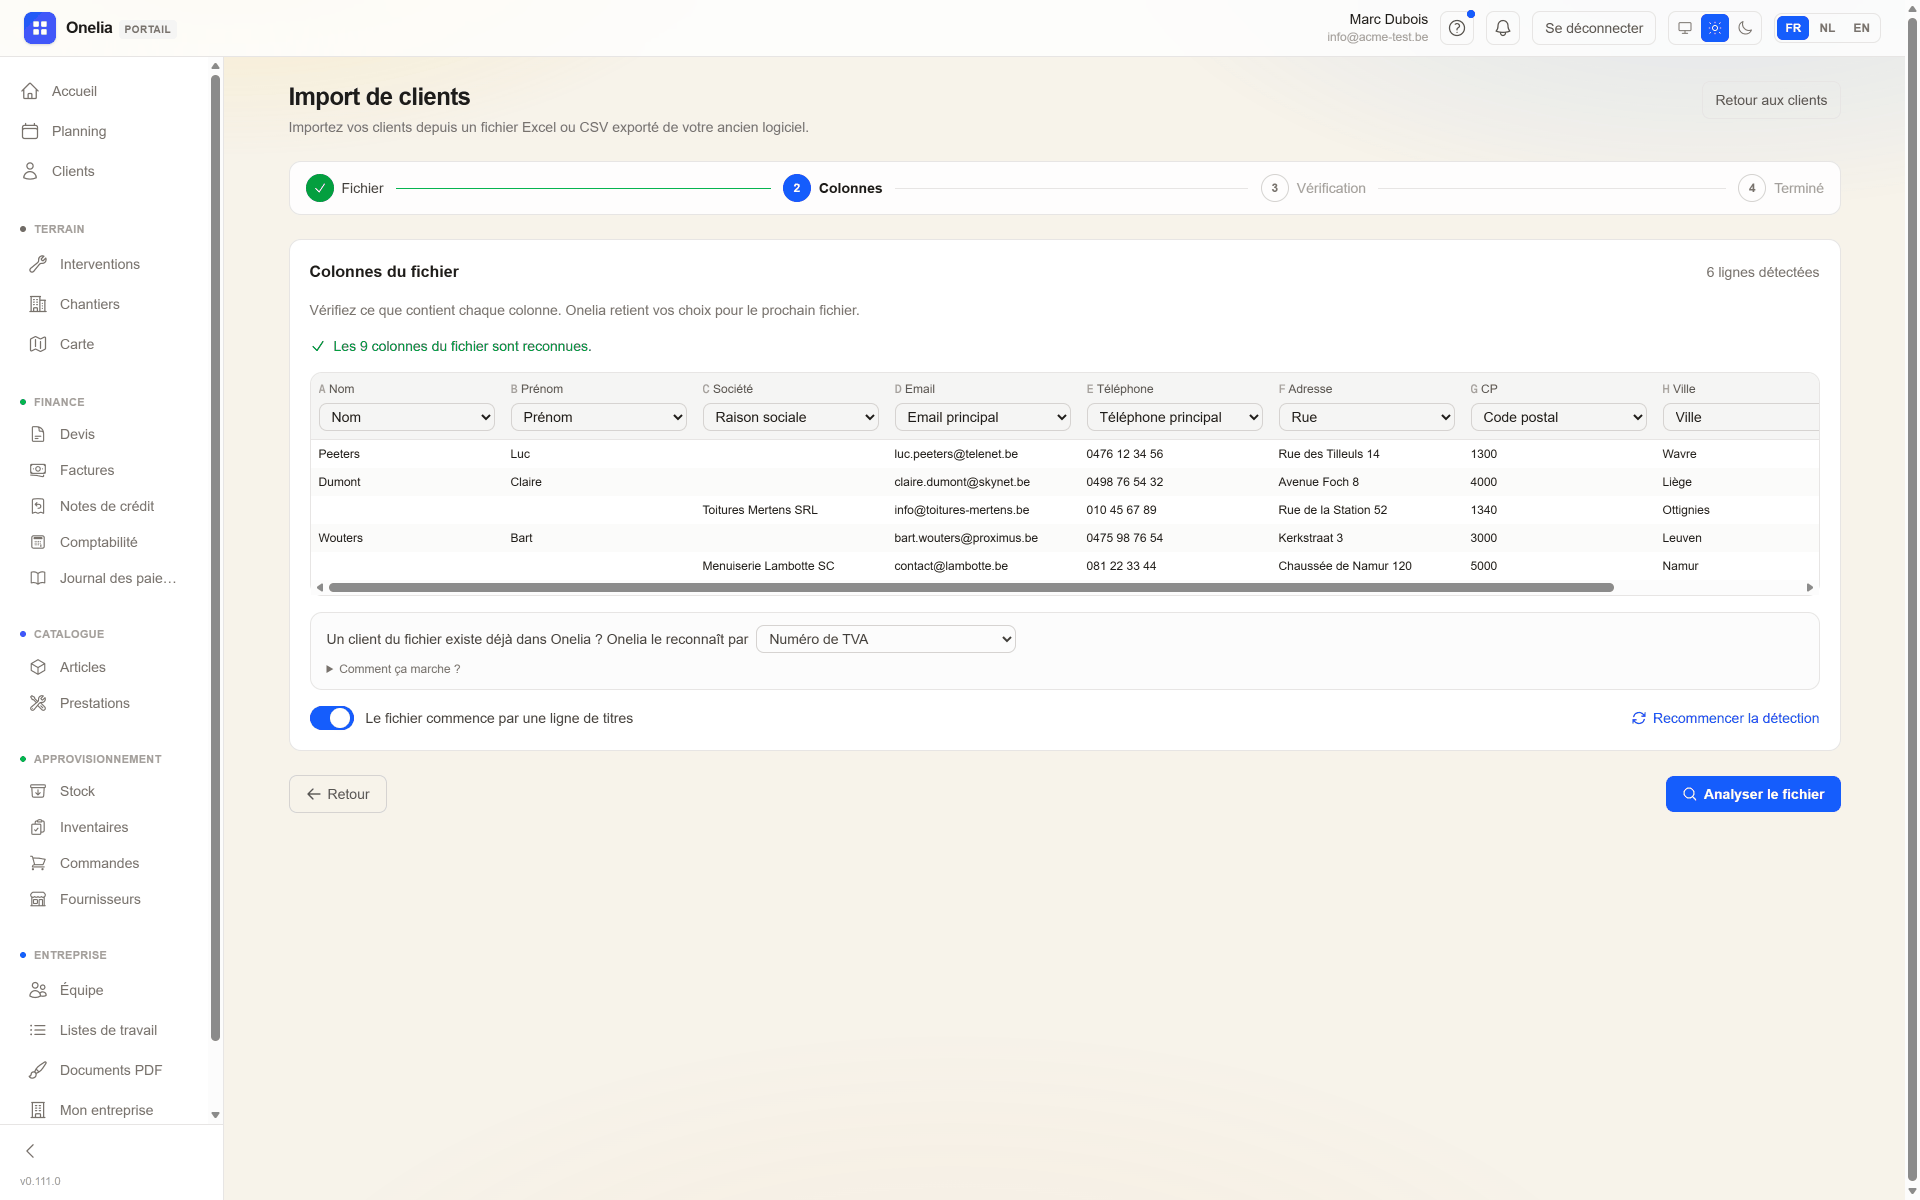This screenshot has height=1200, width=1920.
Task: Open Documents PDF in sidebar
Action: coord(109,1070)
